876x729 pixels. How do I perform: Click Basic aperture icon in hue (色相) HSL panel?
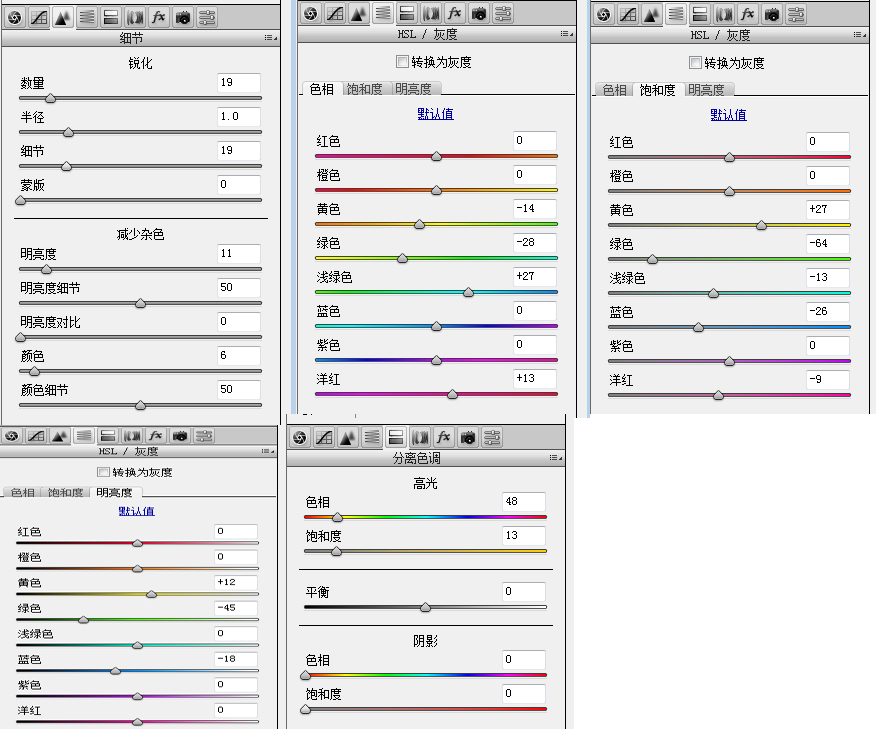click(x=311, y=14)
